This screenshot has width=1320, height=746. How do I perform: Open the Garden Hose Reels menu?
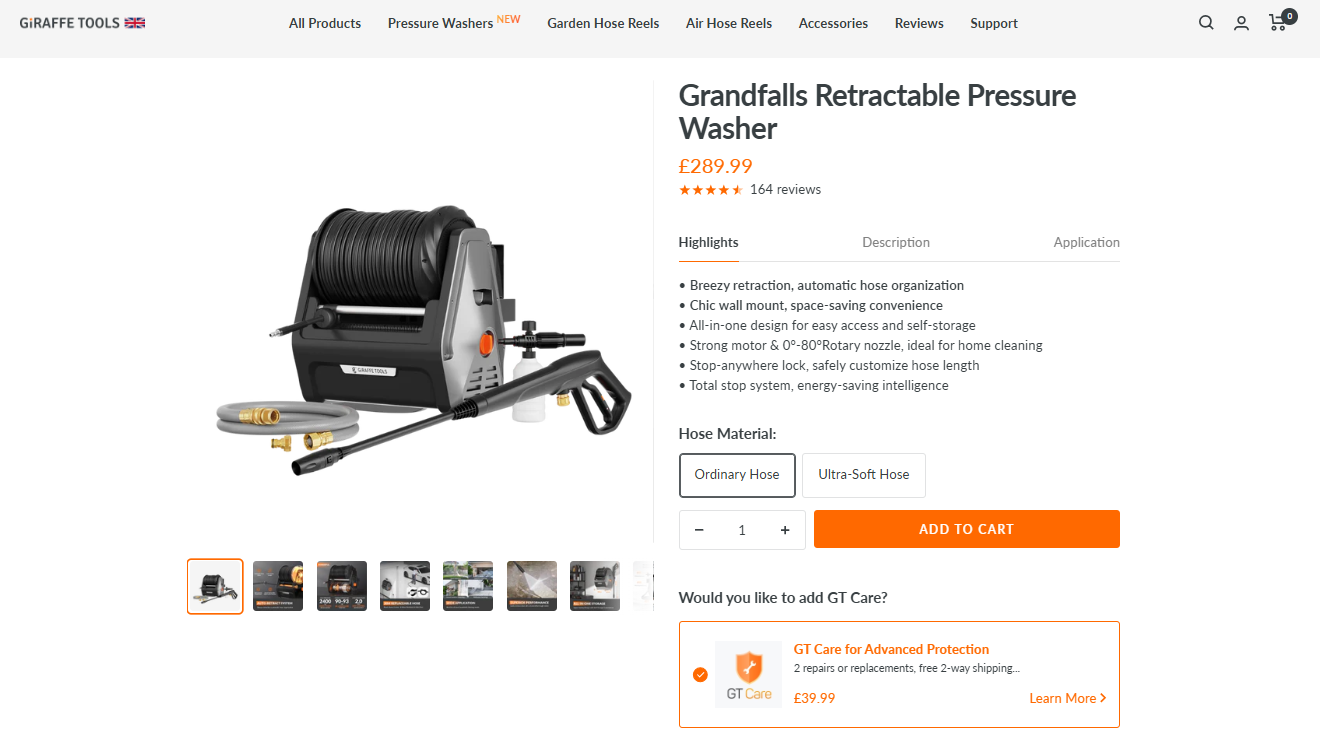pyautogui.click(x=603, y=23)
